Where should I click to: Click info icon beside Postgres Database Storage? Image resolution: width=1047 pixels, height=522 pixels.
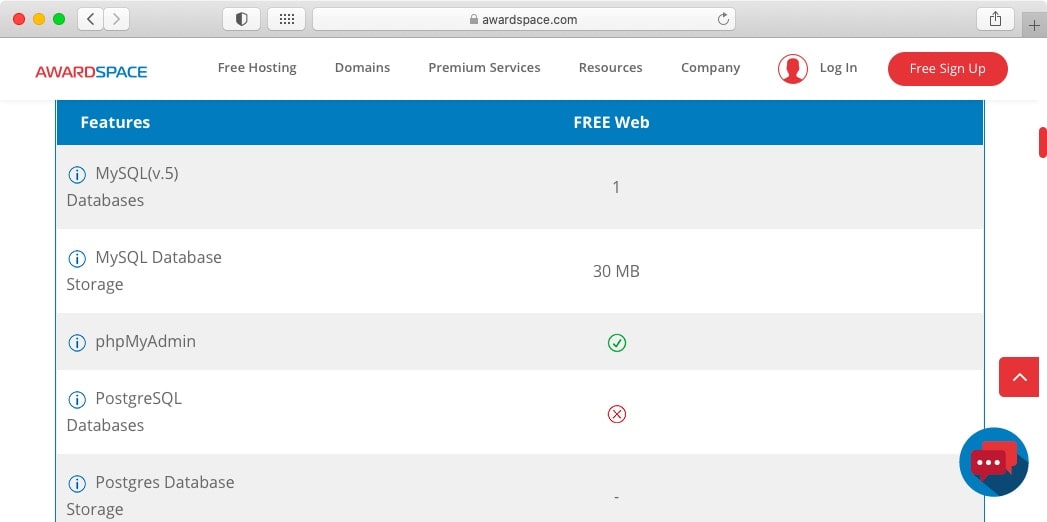pos(77,484)
